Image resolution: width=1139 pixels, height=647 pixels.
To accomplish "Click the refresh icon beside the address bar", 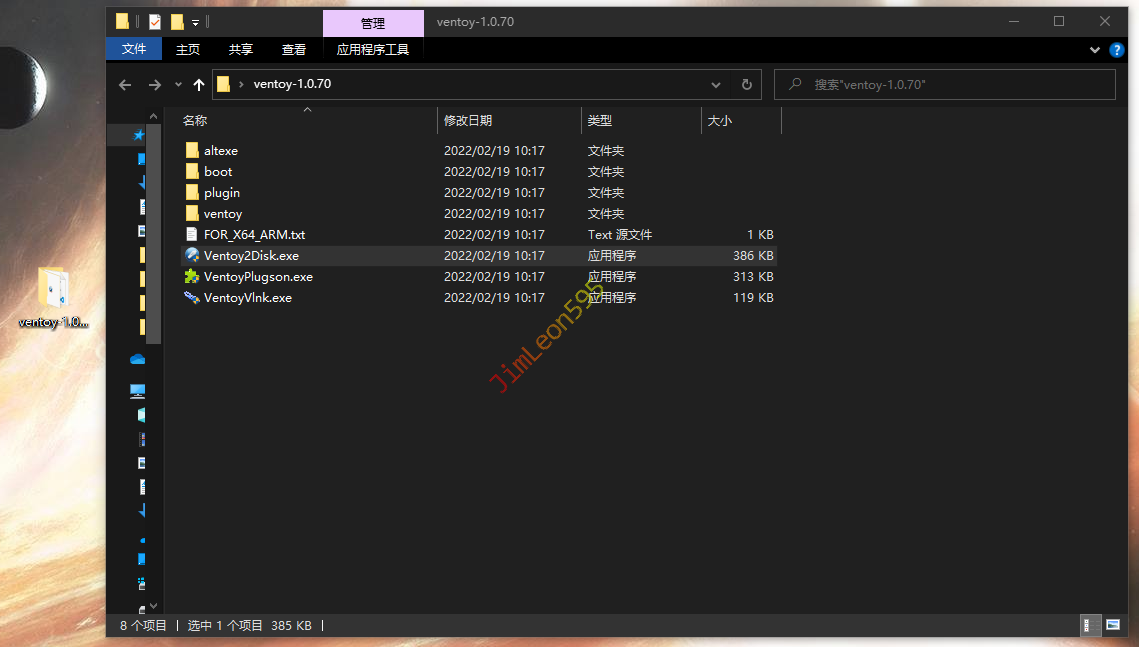I will pos(746,85).
